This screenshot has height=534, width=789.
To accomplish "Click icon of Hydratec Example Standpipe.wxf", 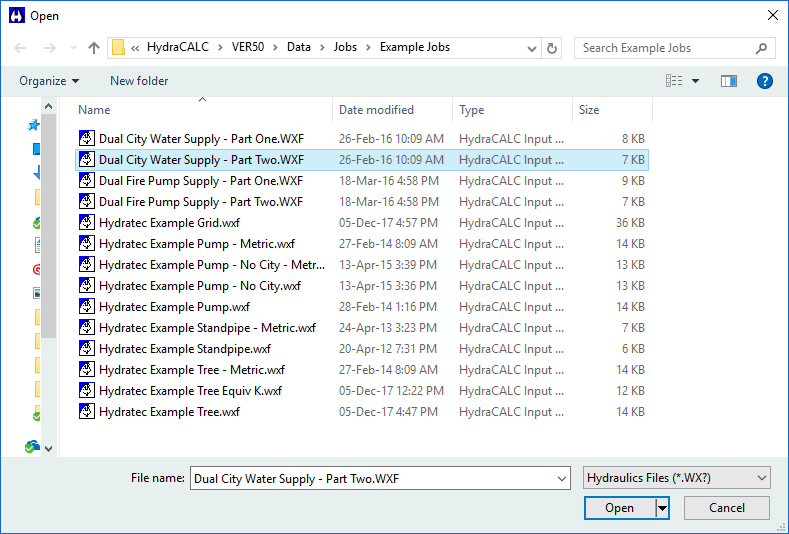I will click(x=87, y=349).
